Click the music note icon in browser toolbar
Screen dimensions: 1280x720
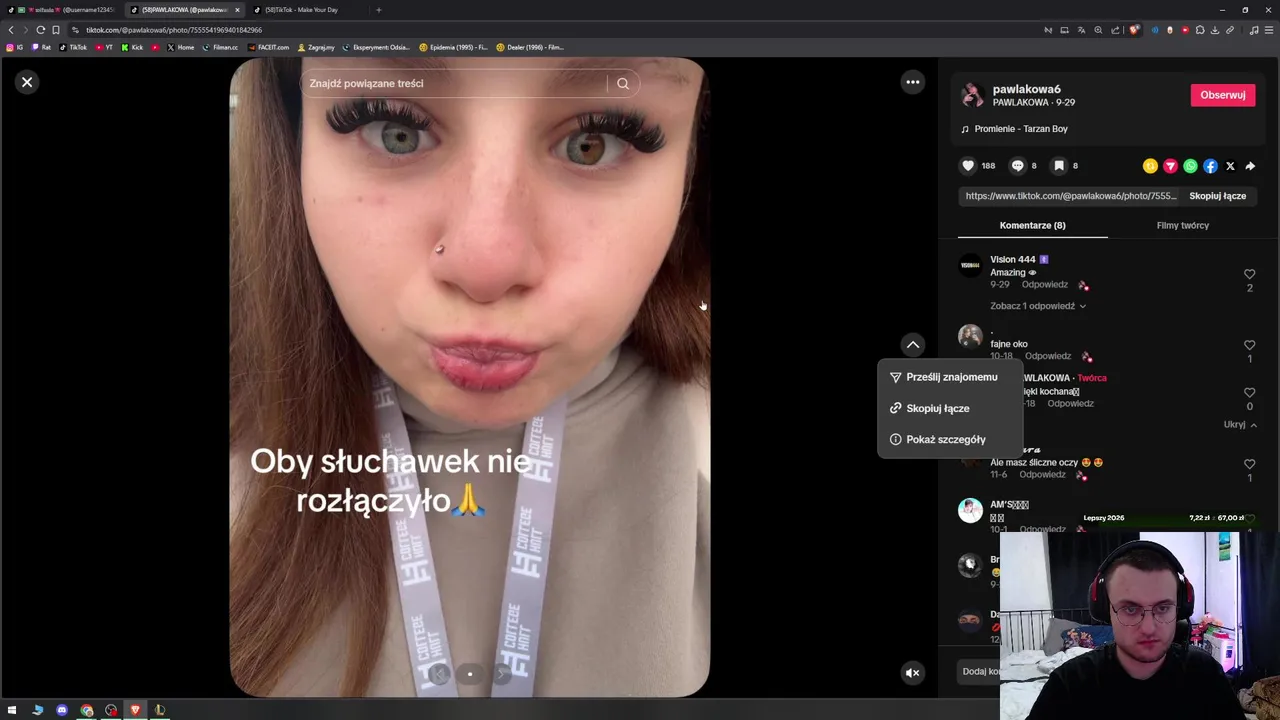1254,30
